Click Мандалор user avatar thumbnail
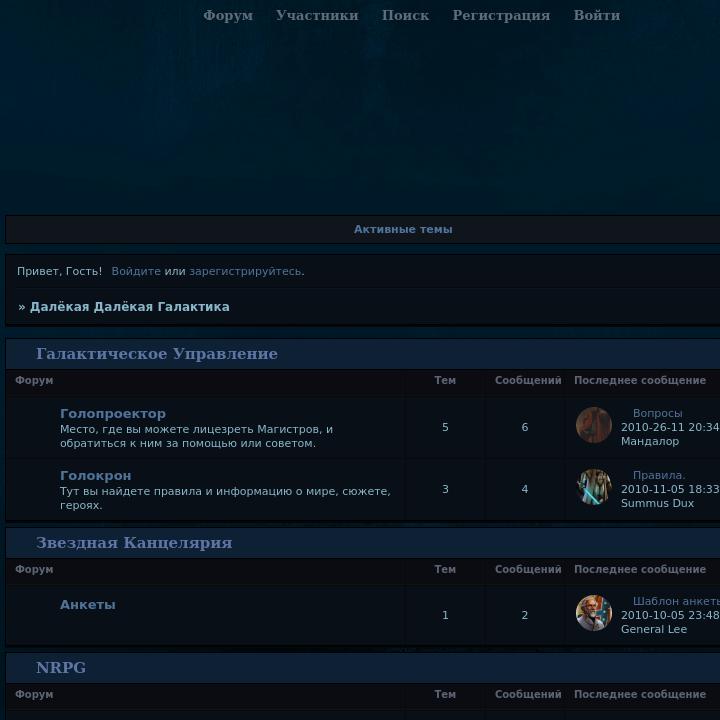The width and height of the screenshot is (720, 720). [594, 425]
